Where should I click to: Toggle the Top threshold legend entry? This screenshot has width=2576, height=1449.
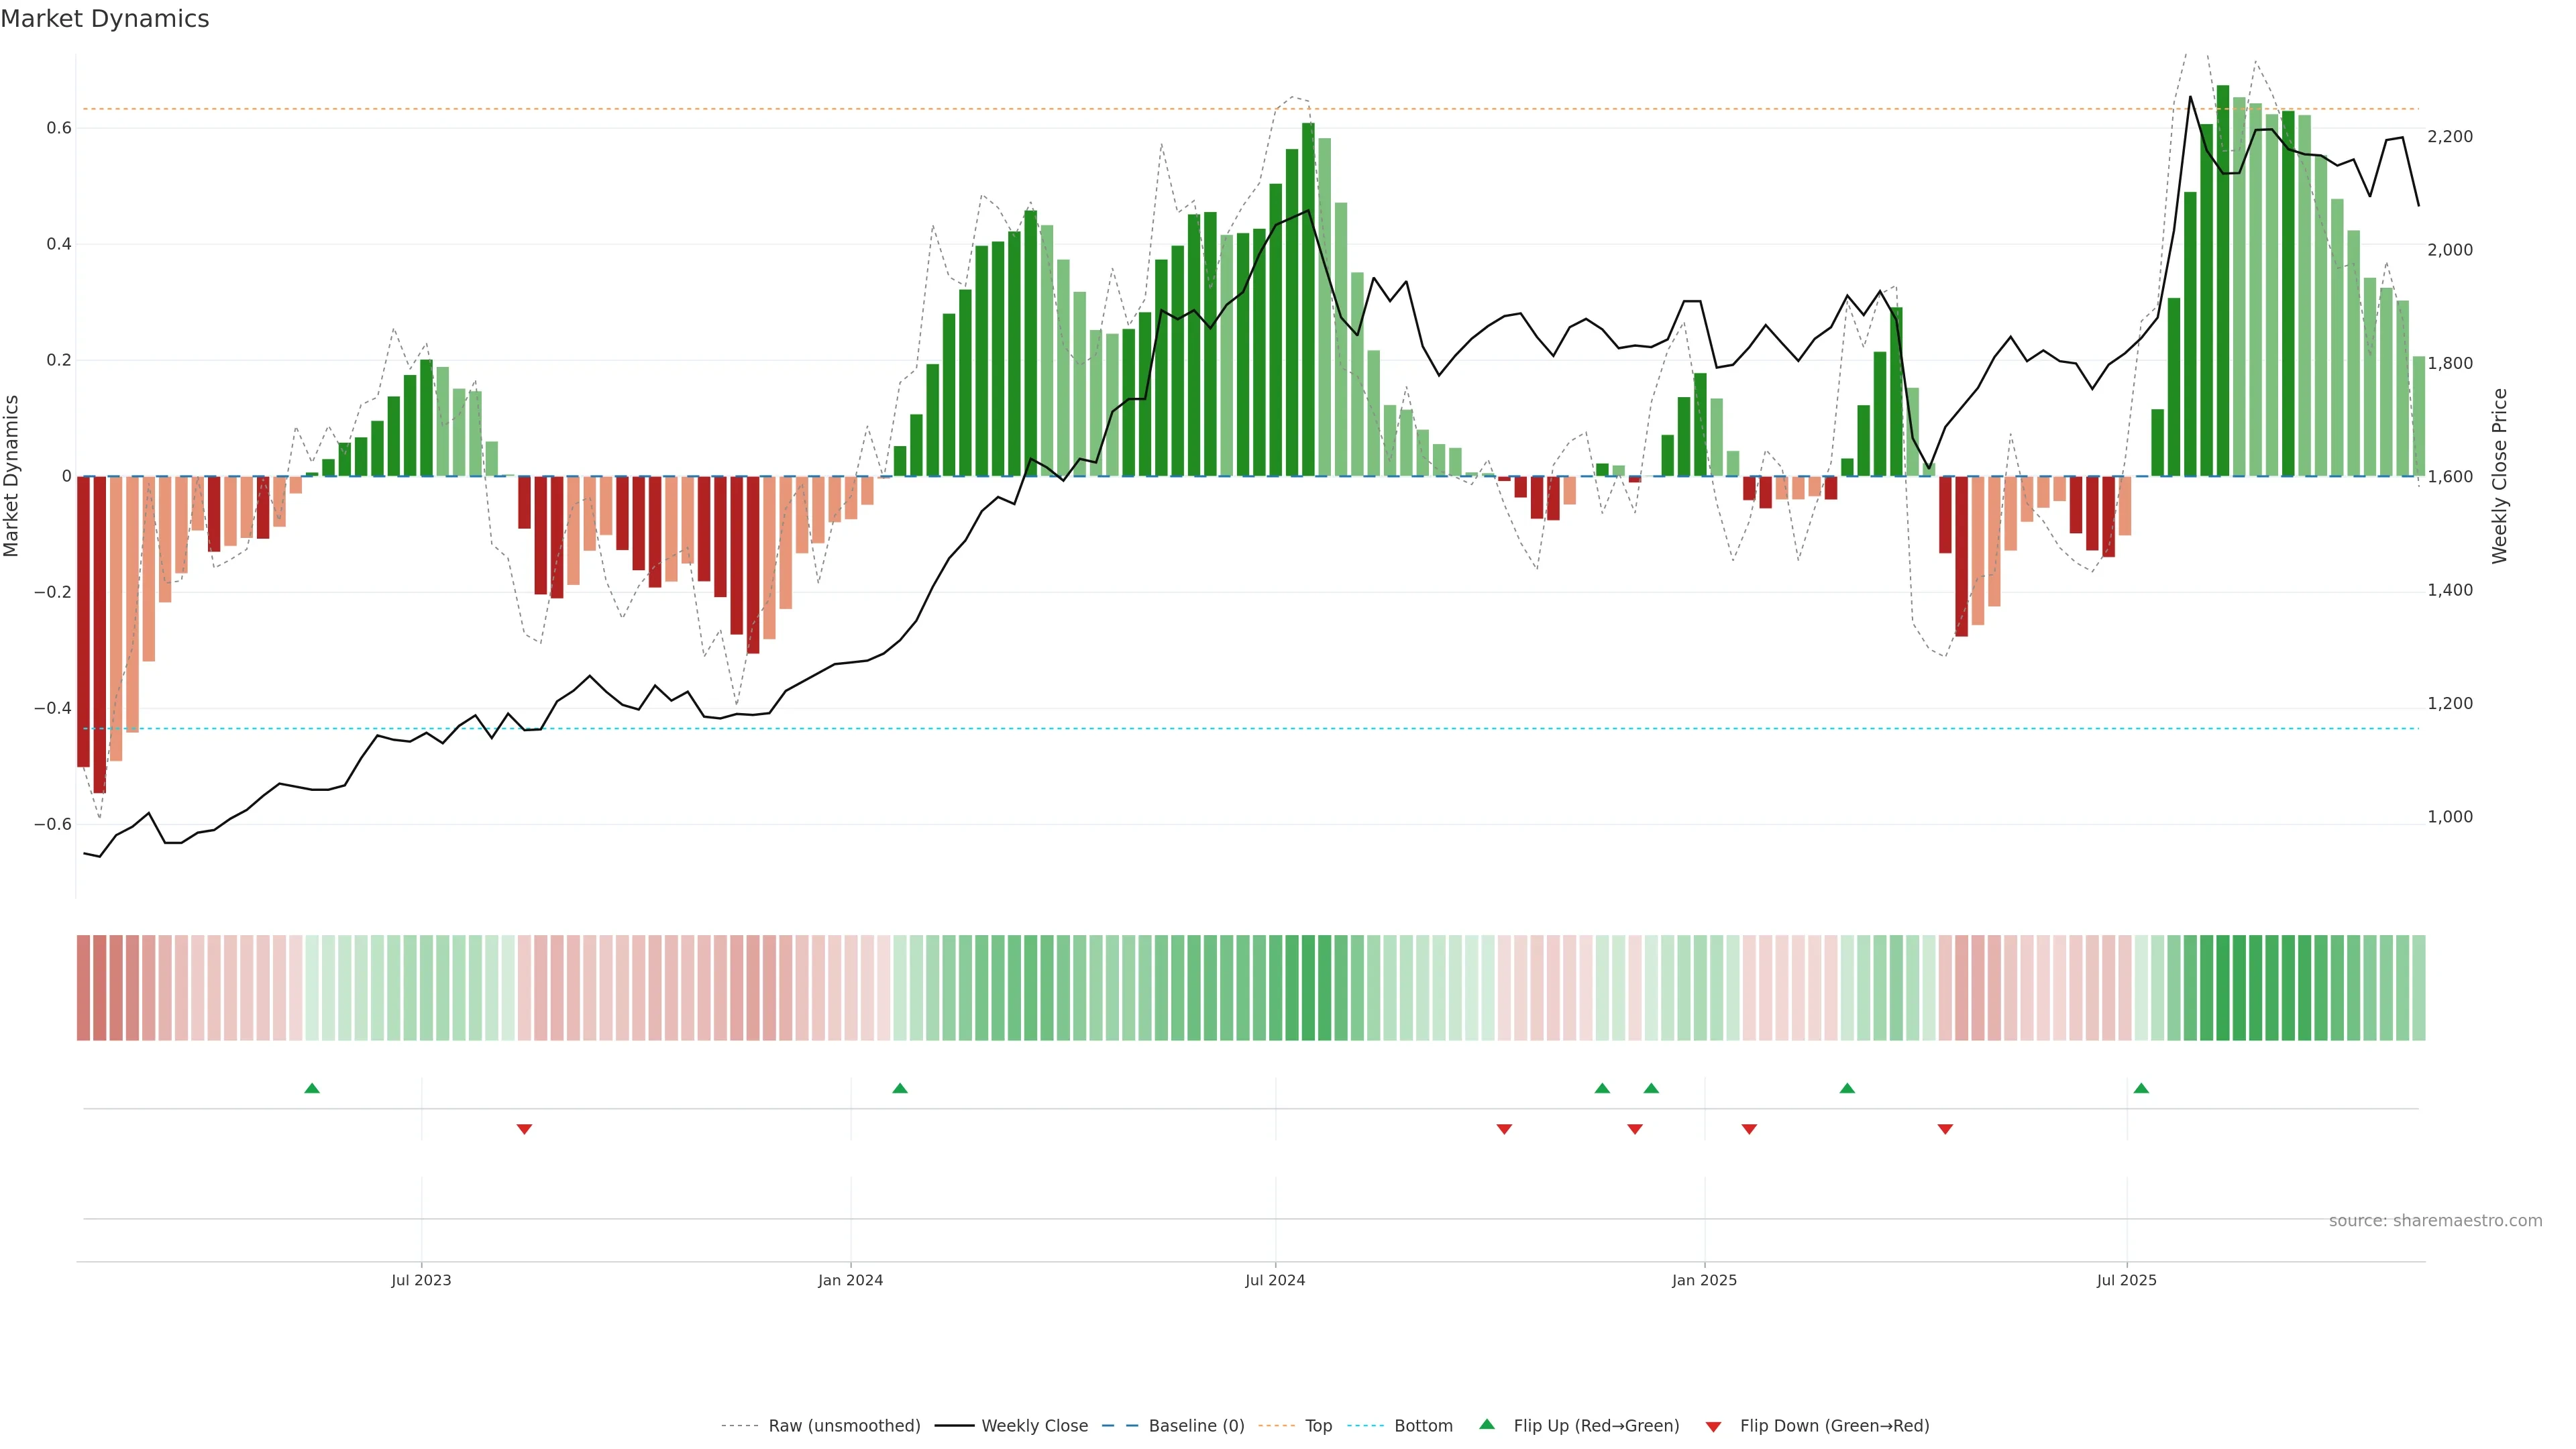(1318, 1426)
